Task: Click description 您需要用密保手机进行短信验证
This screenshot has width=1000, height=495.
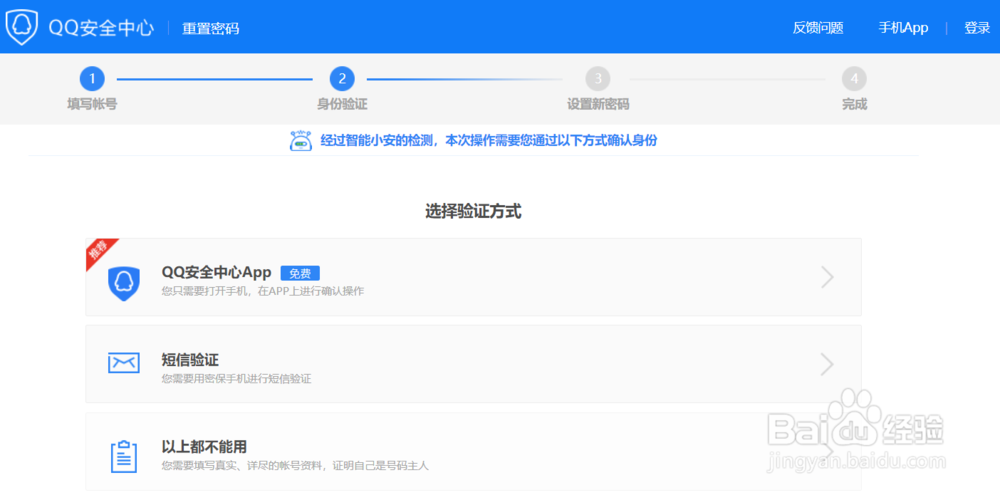Action: [x=236, y=379]
